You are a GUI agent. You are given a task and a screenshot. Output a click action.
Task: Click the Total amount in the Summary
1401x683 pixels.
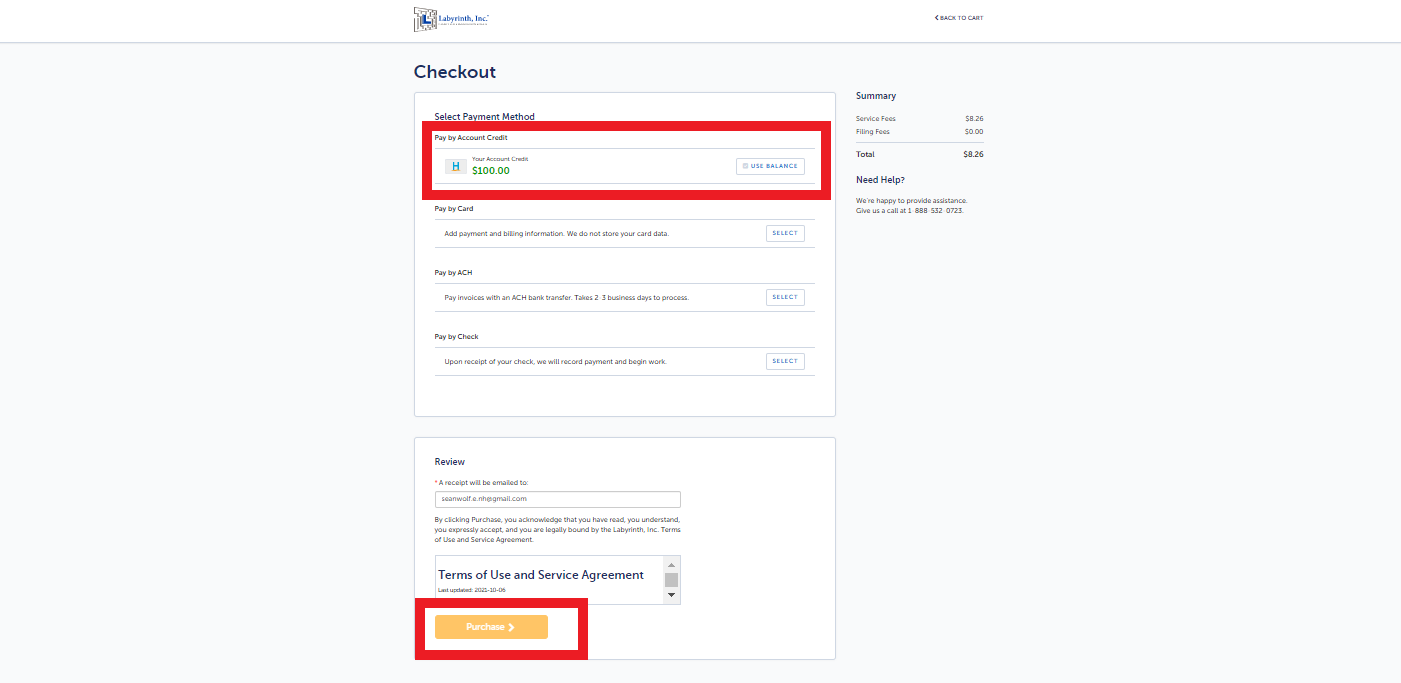click(973, 155)
